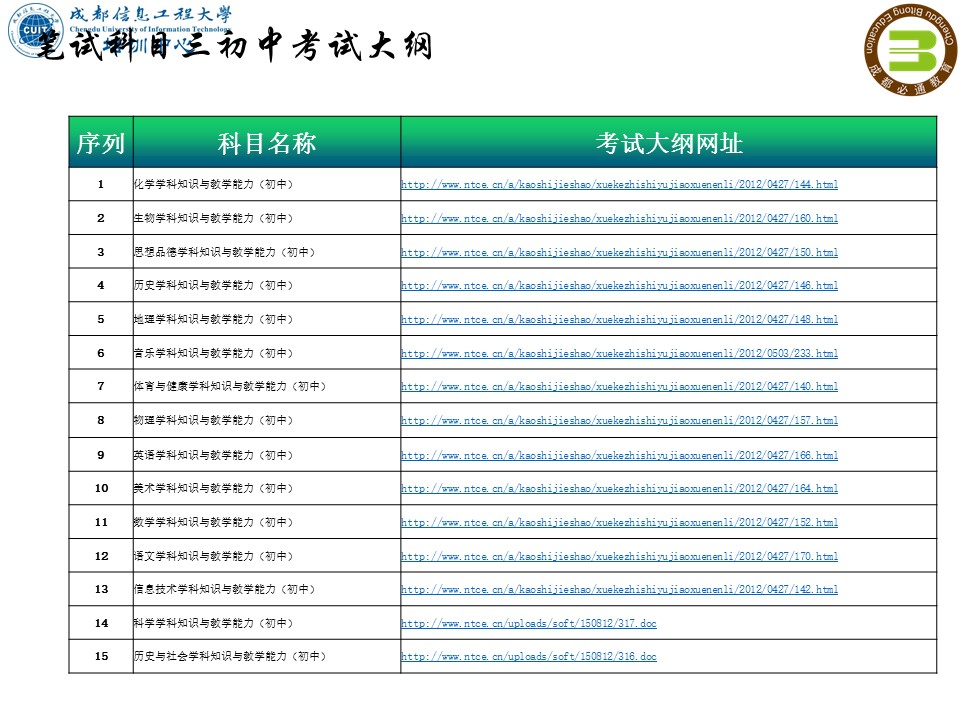Click the Chengdu University of Information Technology logo
This screenshot has width=960, height=720.
click(x=32, y=33)
